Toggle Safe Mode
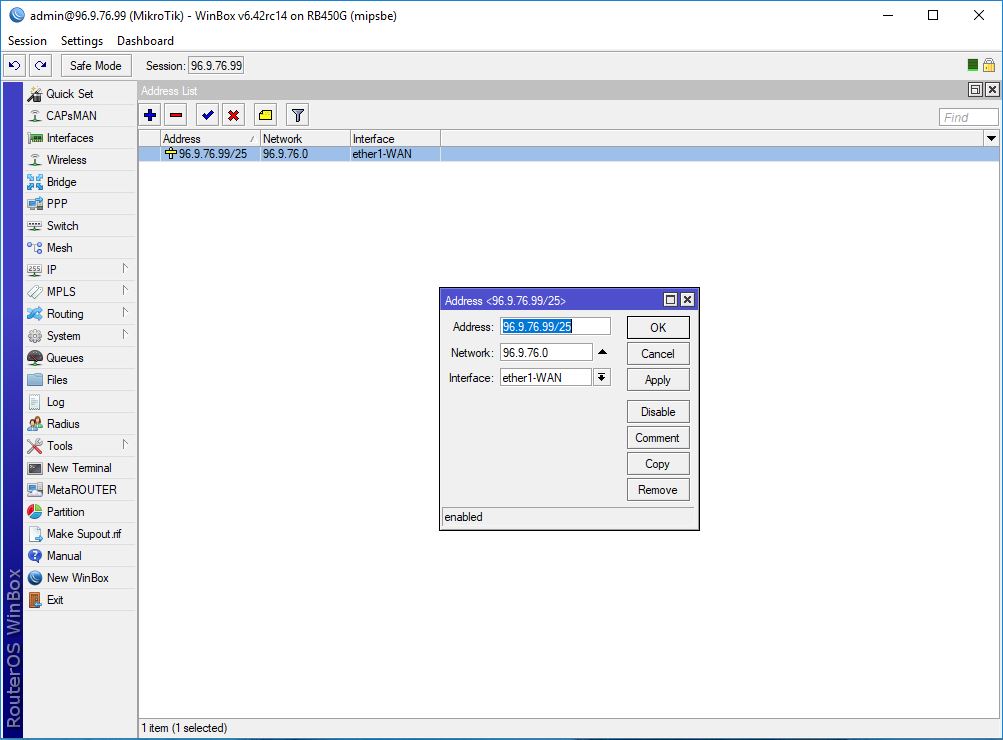Screen dimensions: 1003x740 (95, 65)
